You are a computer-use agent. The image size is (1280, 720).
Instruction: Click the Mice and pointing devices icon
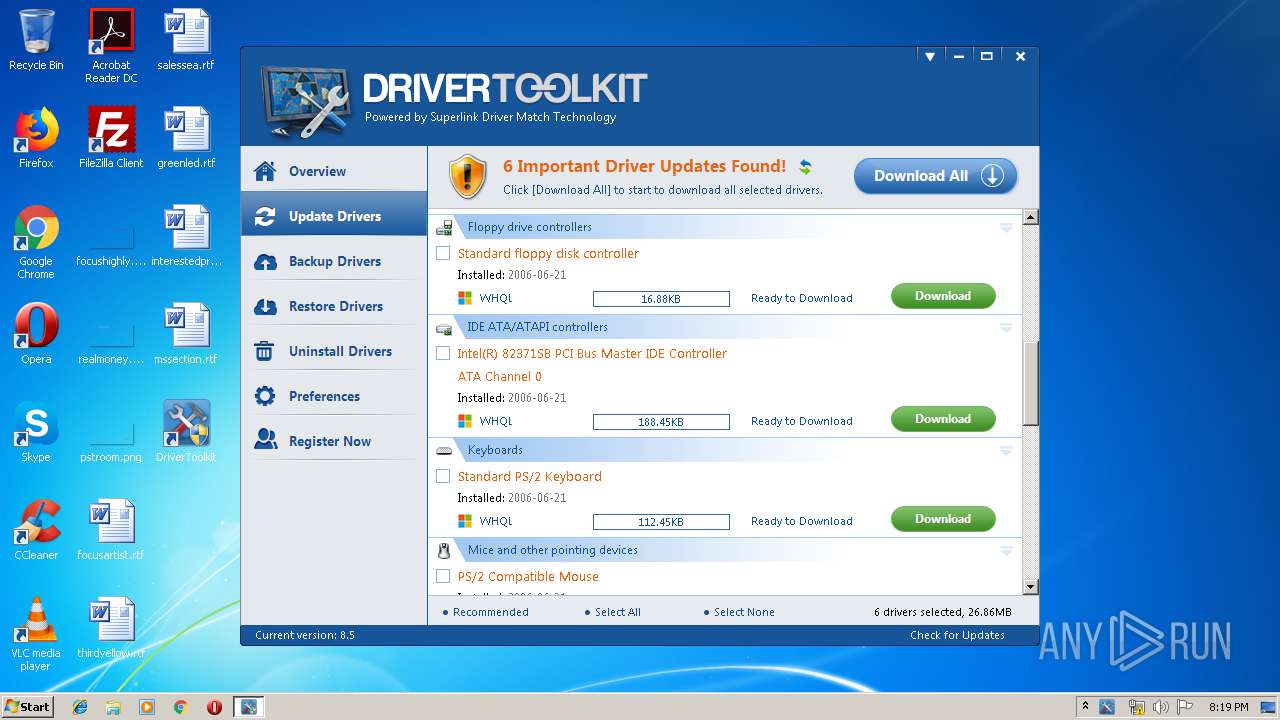pos(444,551)
